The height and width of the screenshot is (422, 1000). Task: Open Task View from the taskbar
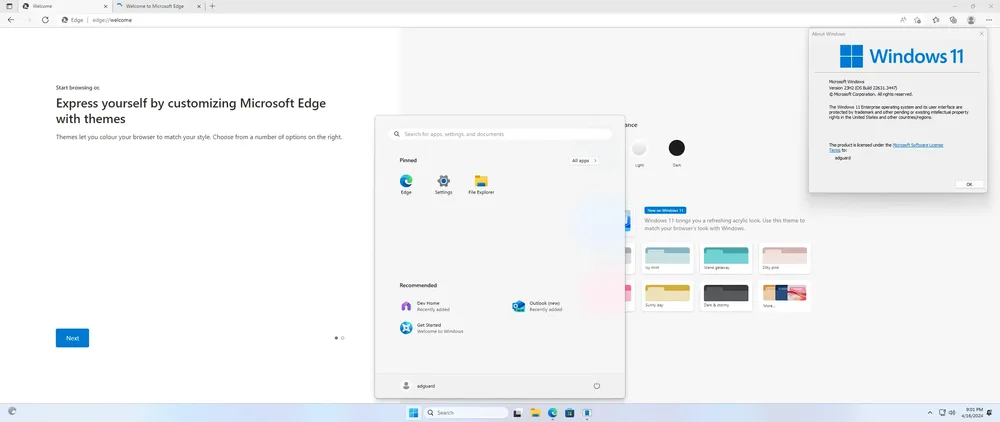518,412
